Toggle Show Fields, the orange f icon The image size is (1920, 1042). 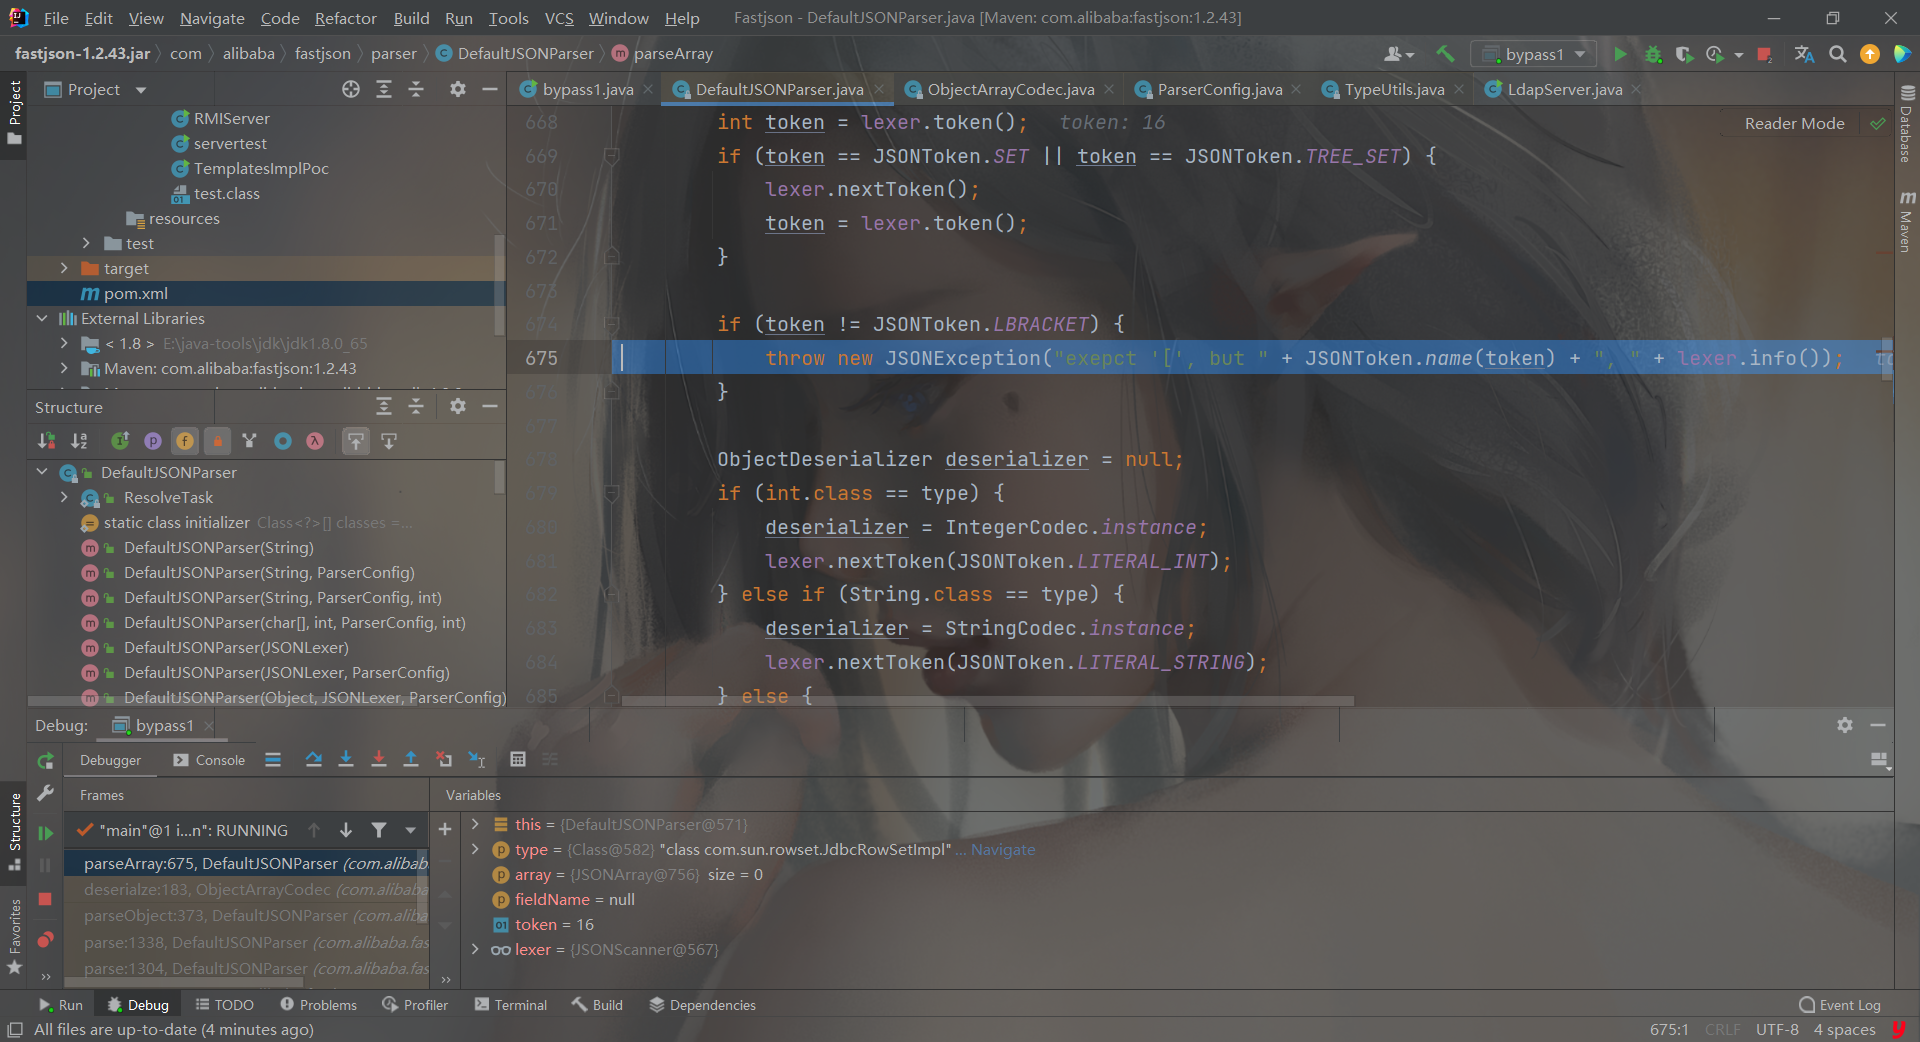tap(185, 441)
